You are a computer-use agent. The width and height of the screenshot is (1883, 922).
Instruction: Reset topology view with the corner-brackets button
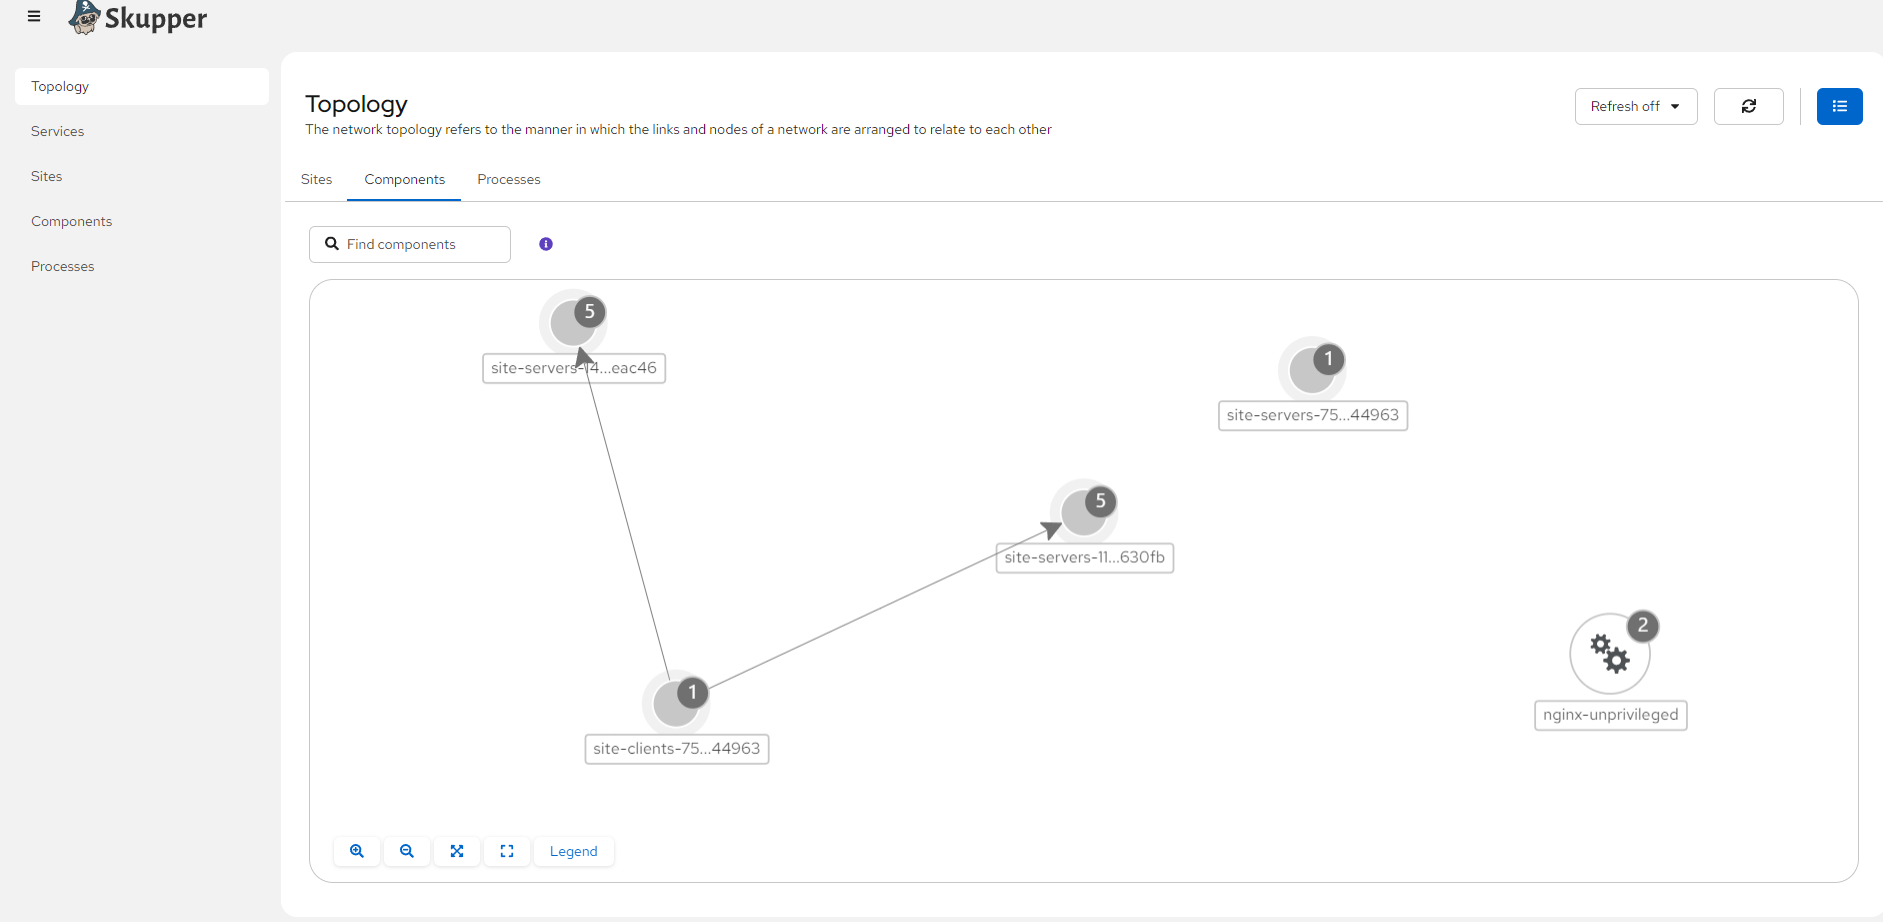pos(507,851)
